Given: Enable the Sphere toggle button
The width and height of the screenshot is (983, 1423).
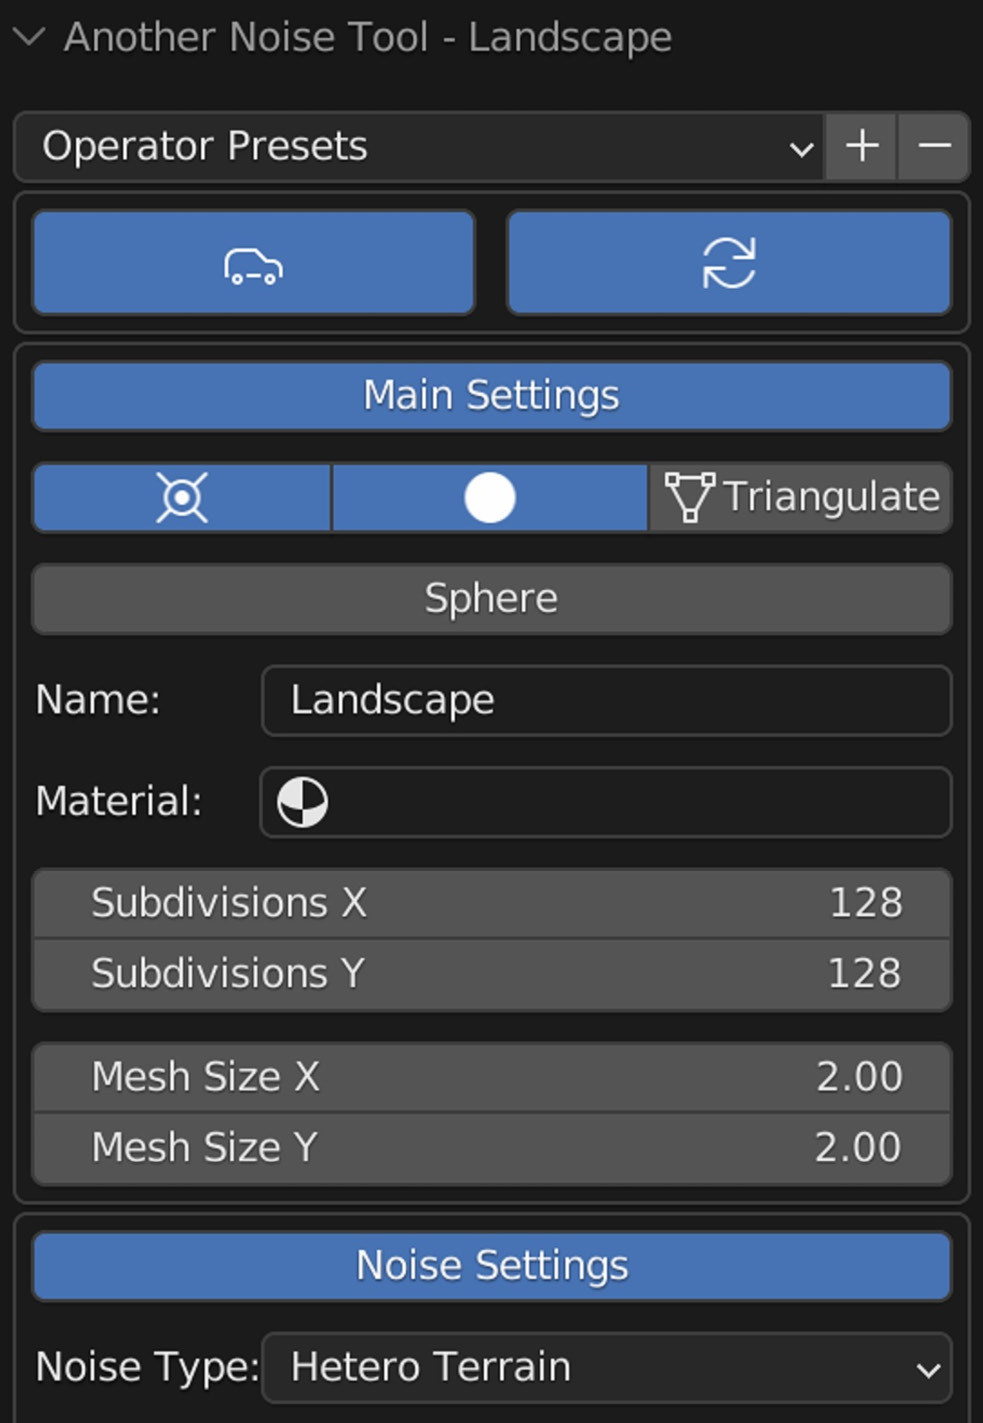Looking at the screenshot, I should pos(491,599).
